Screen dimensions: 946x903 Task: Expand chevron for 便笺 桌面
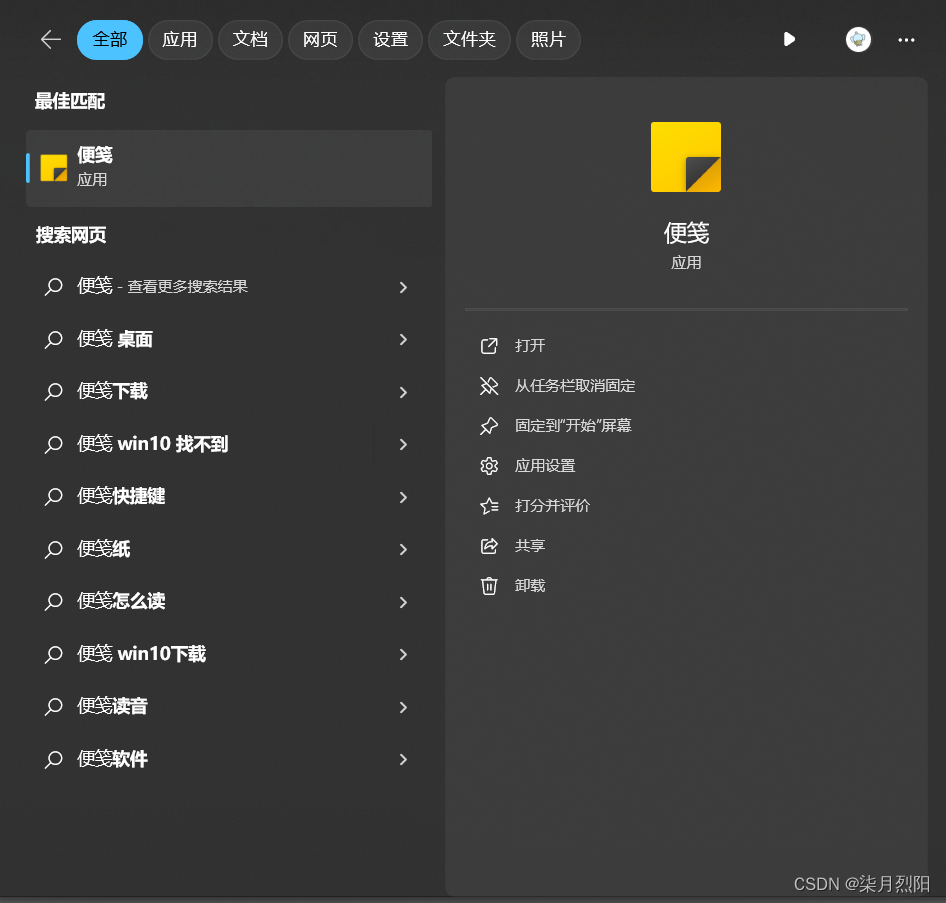pyautogui.click(x=403, y=340)
